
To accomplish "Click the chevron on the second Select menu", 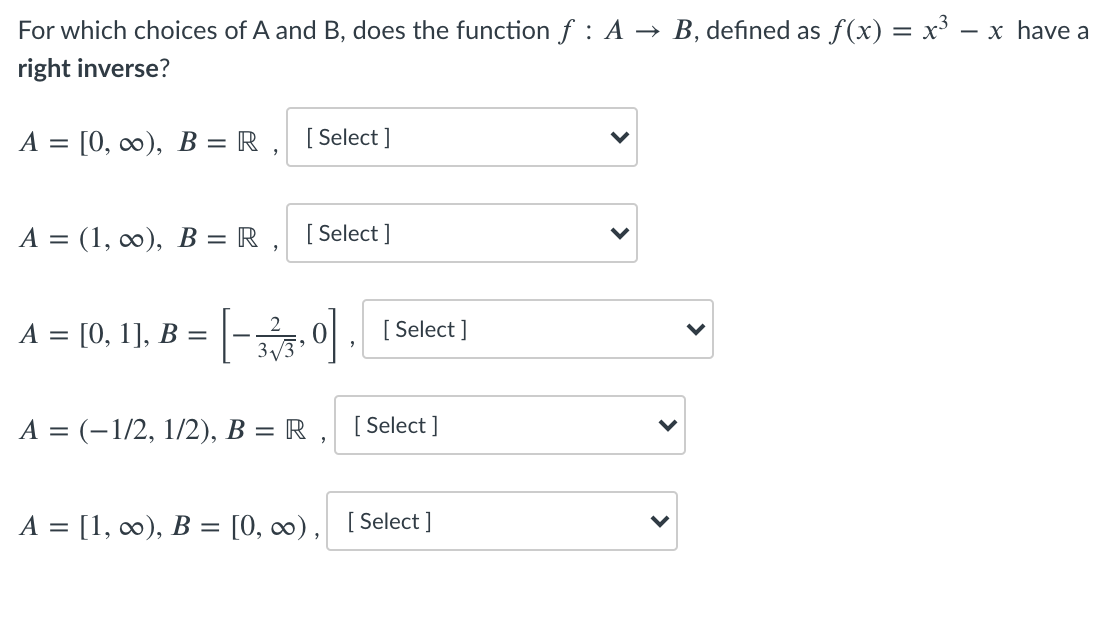I will pos(619,233).
